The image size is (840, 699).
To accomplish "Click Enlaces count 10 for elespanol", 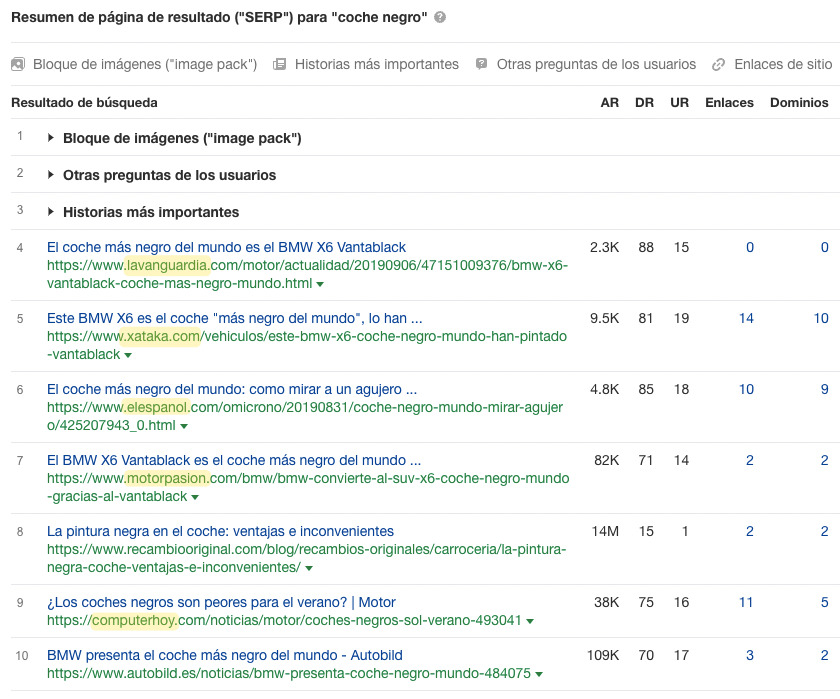I will coord(746,389).
